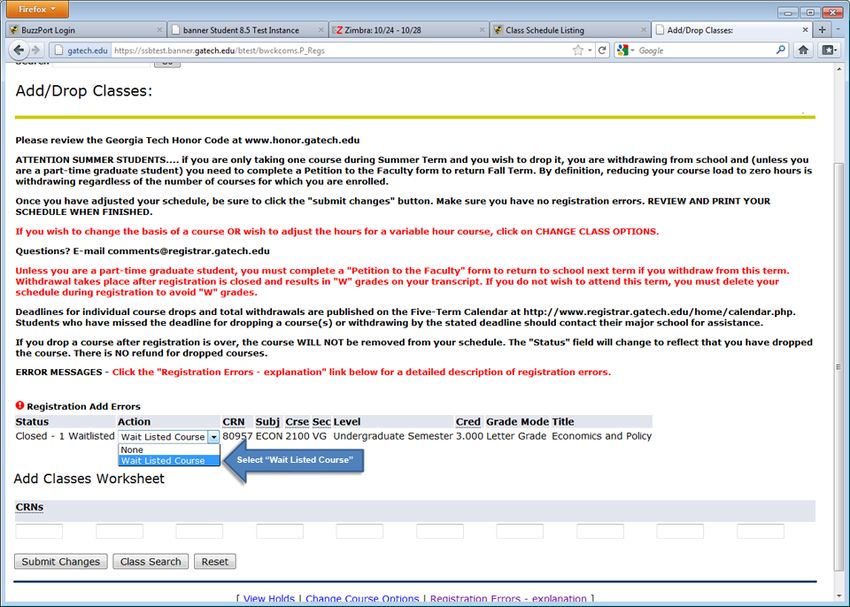Click CRN value 80957
The width and height of the screenshot is (850, 607).
pyautogui.click(x=237, y=436)
